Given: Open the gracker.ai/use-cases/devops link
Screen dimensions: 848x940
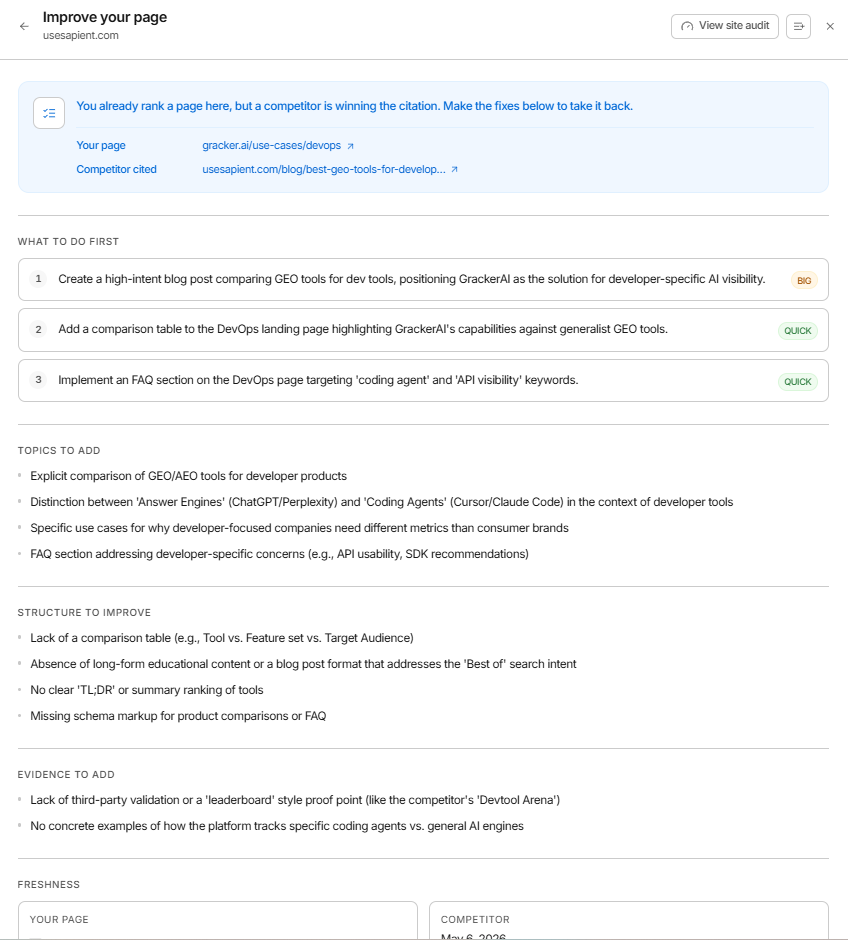Looking at the screenshot, I should 271,146.
